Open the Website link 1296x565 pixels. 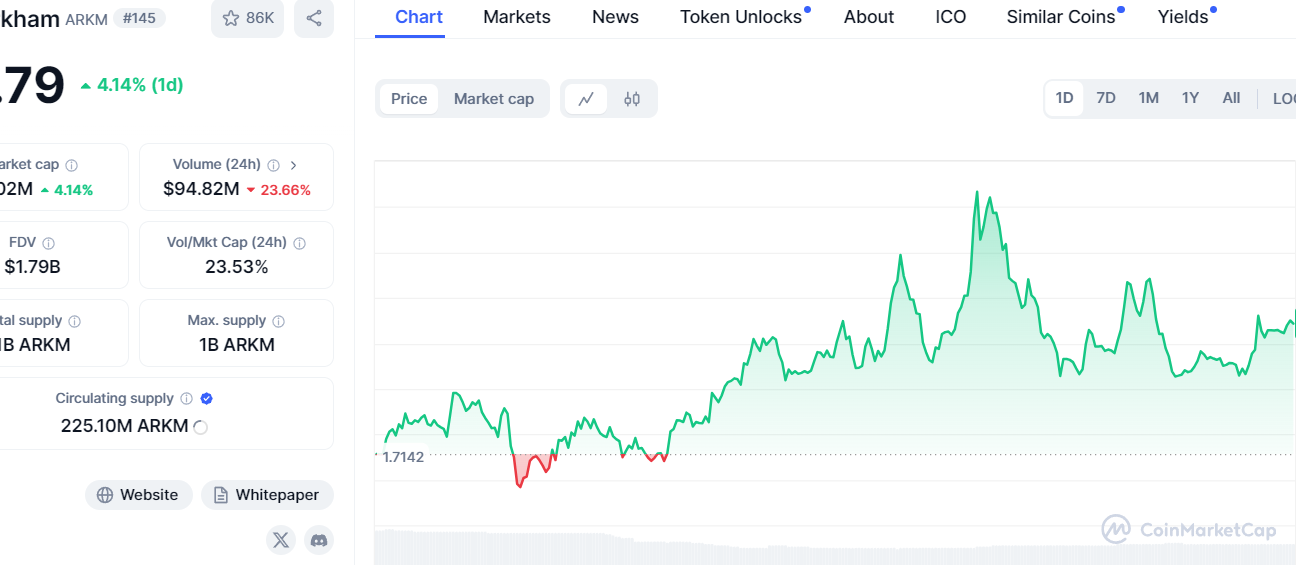pos(139,495)
